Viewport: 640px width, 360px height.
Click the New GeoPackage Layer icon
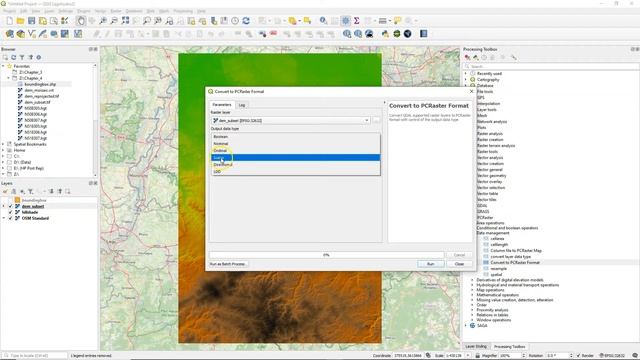[x=20, y=34]
